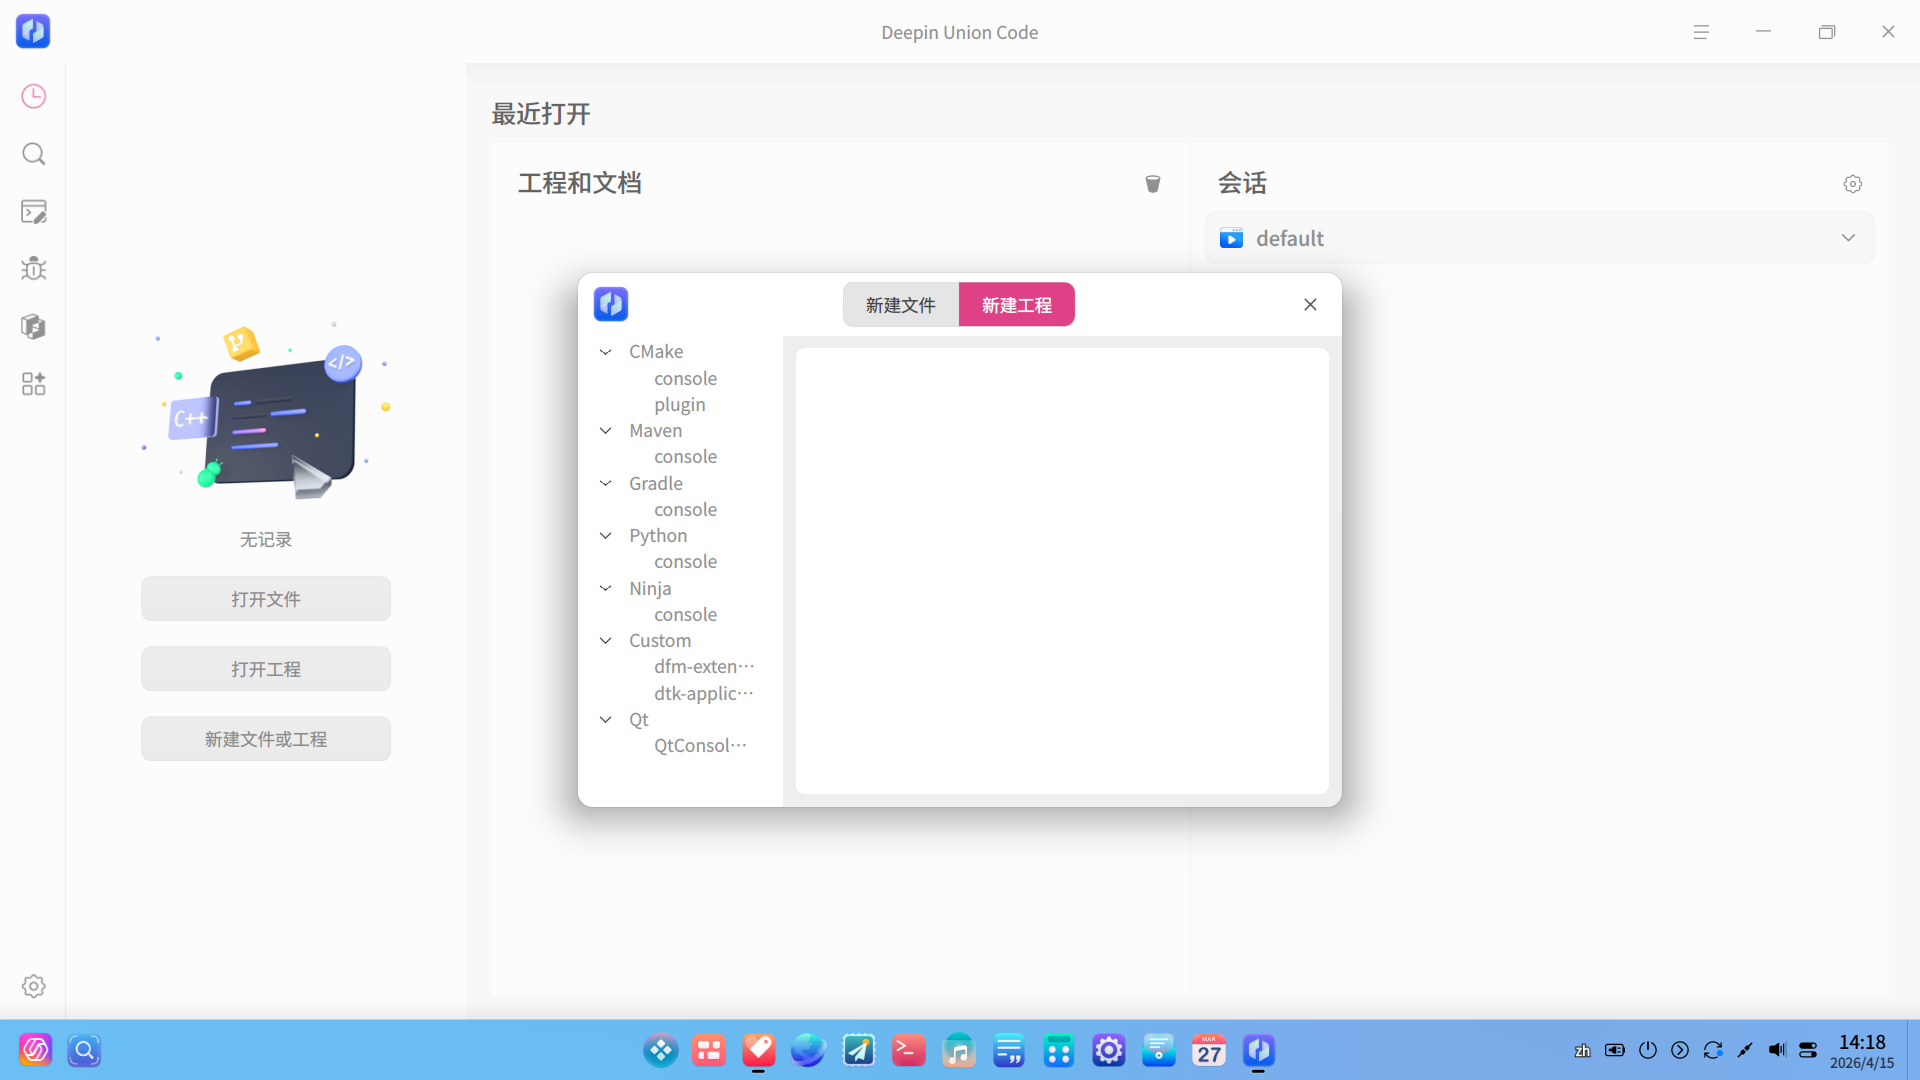Select the dfm-extension Custom template
This screenshot has width=1920, height=1080.
click(x=703, y=666)
